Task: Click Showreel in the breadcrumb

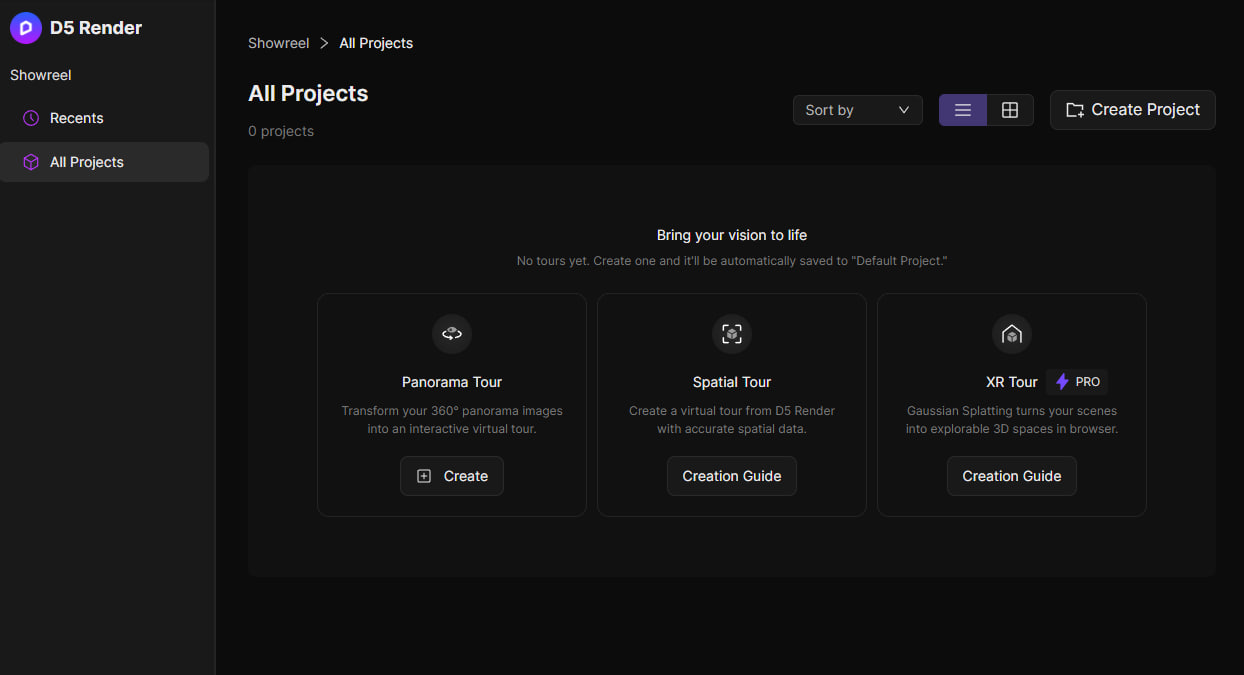Action: click(279, 43)
